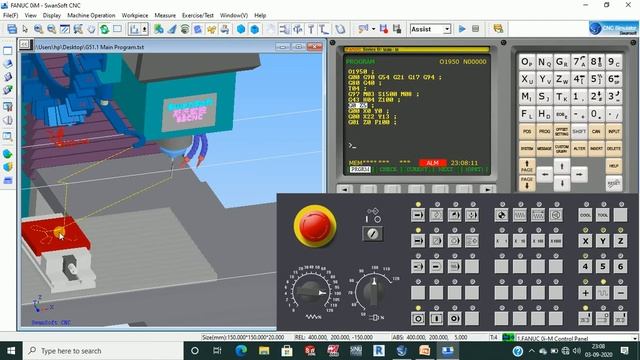Toggle the COOL coolant button
This screenshot has height=360, width=640.
tap(585, 215)
